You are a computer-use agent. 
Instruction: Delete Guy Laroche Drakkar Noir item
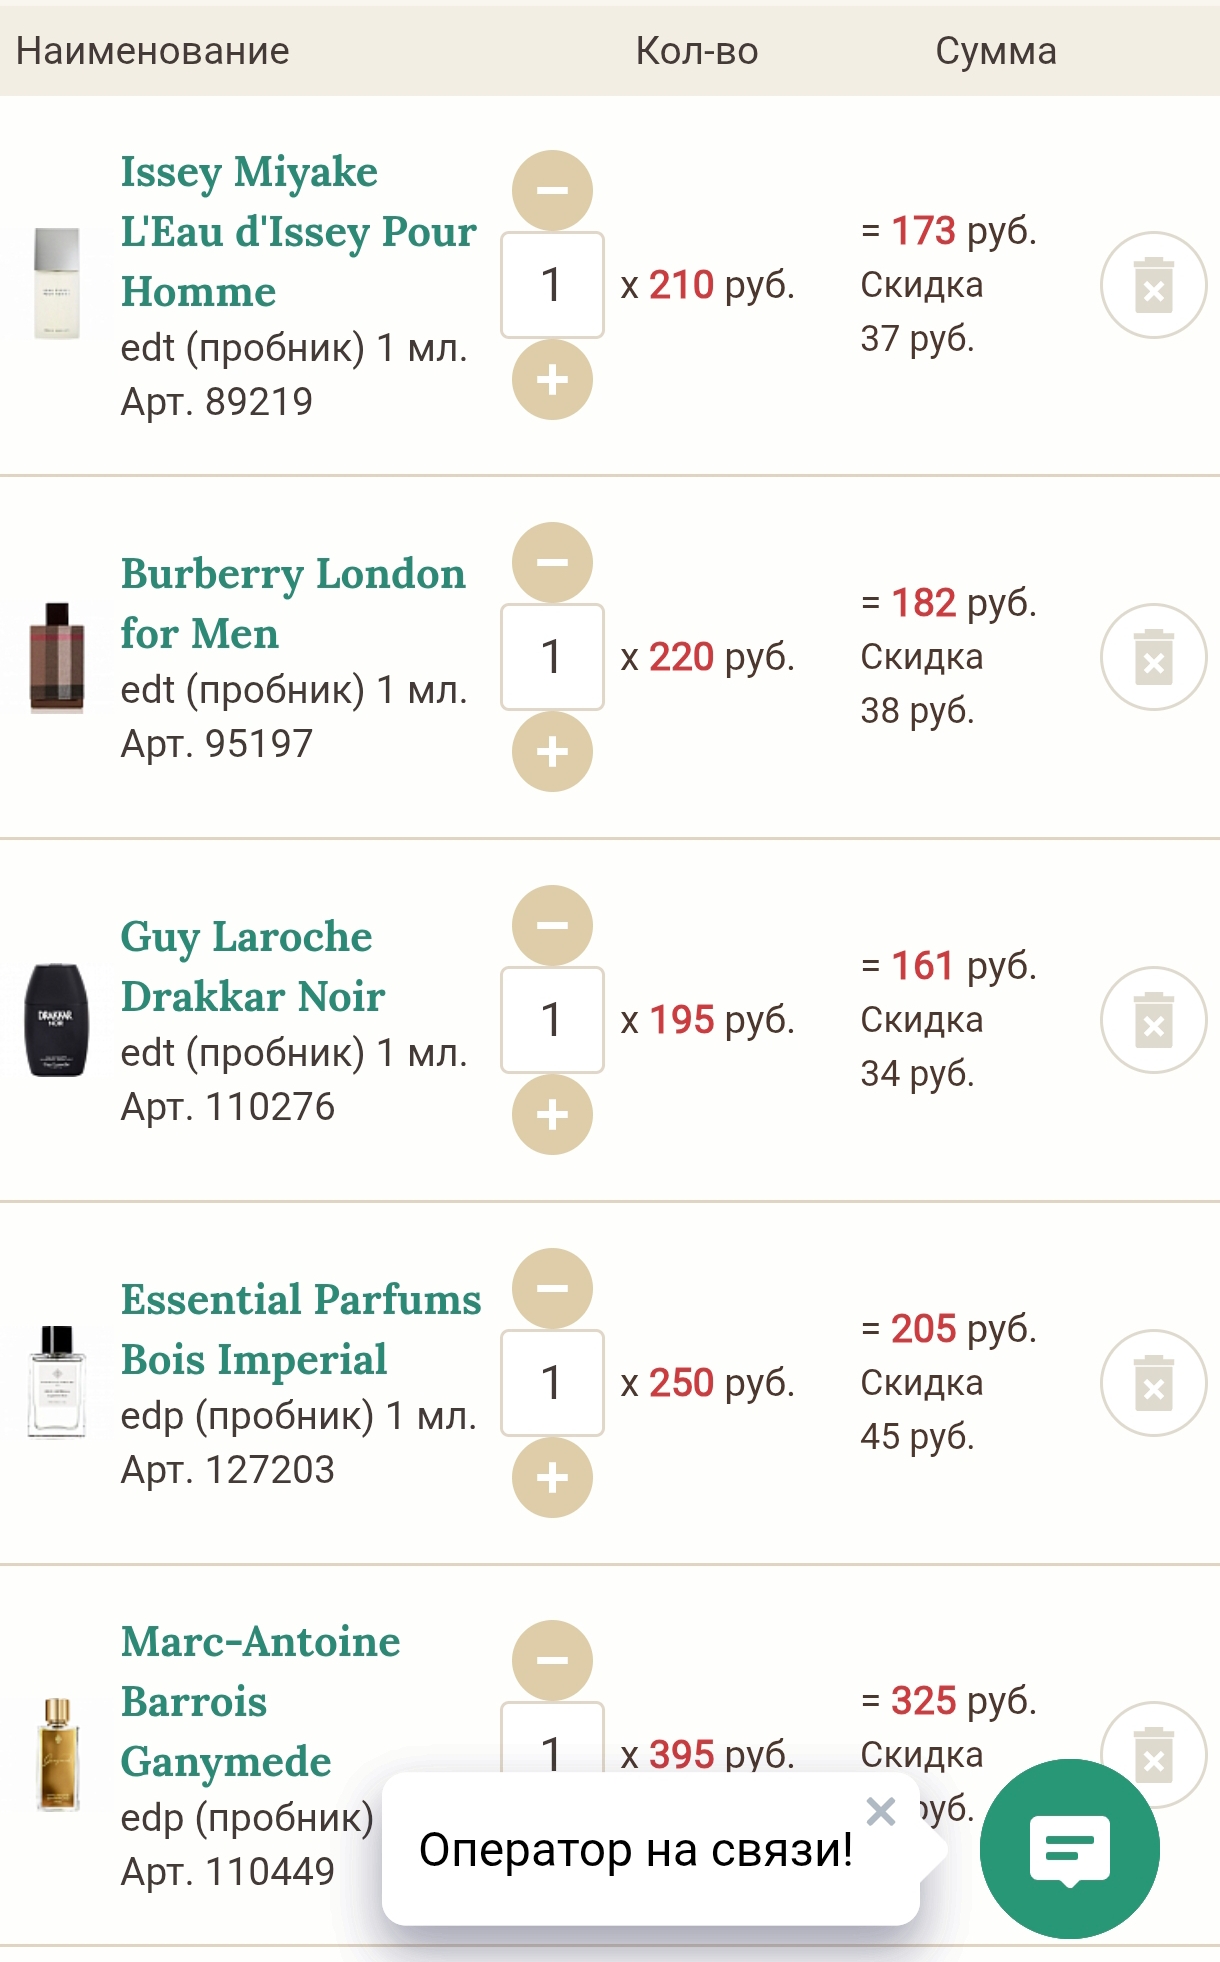pos(1153,1020)
